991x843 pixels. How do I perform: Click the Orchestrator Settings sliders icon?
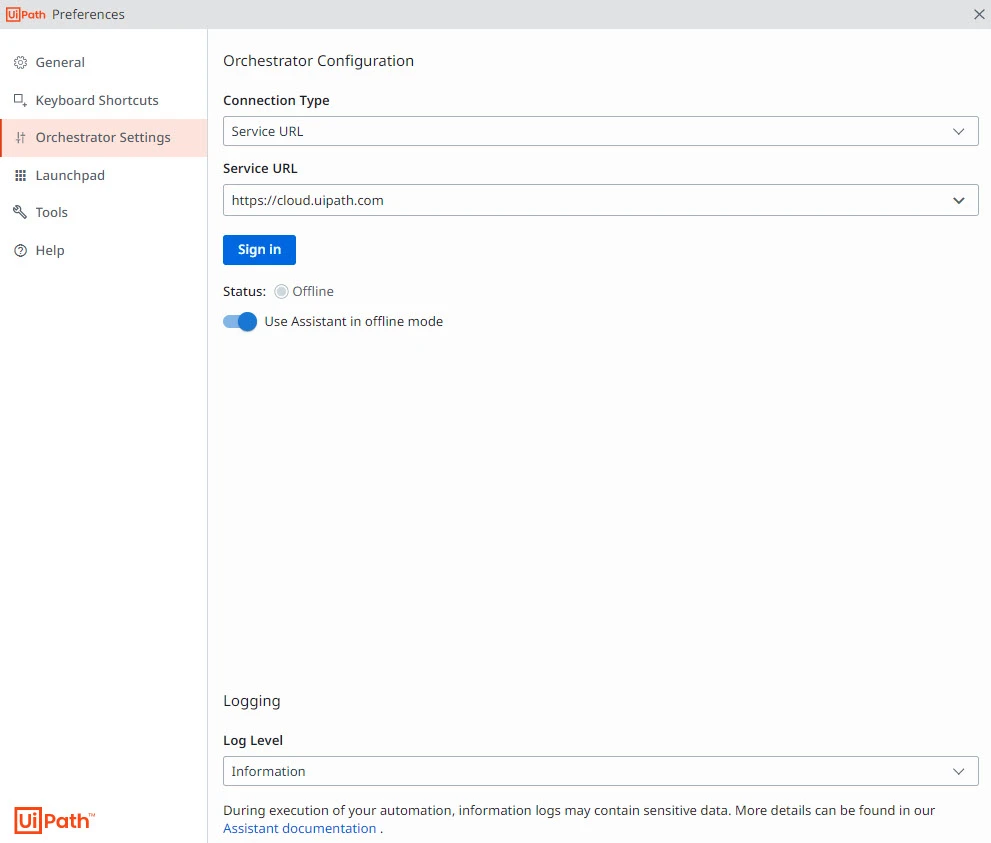click(20, 138)
